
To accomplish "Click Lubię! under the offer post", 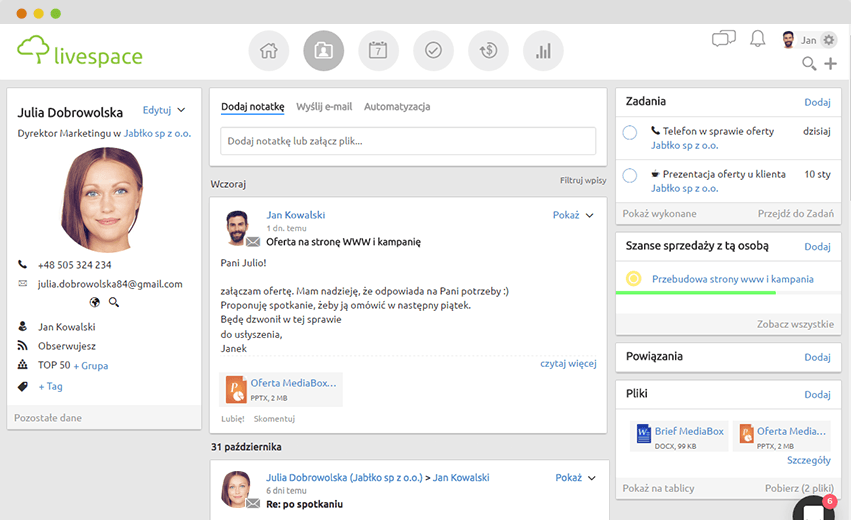I will [233, 419].
